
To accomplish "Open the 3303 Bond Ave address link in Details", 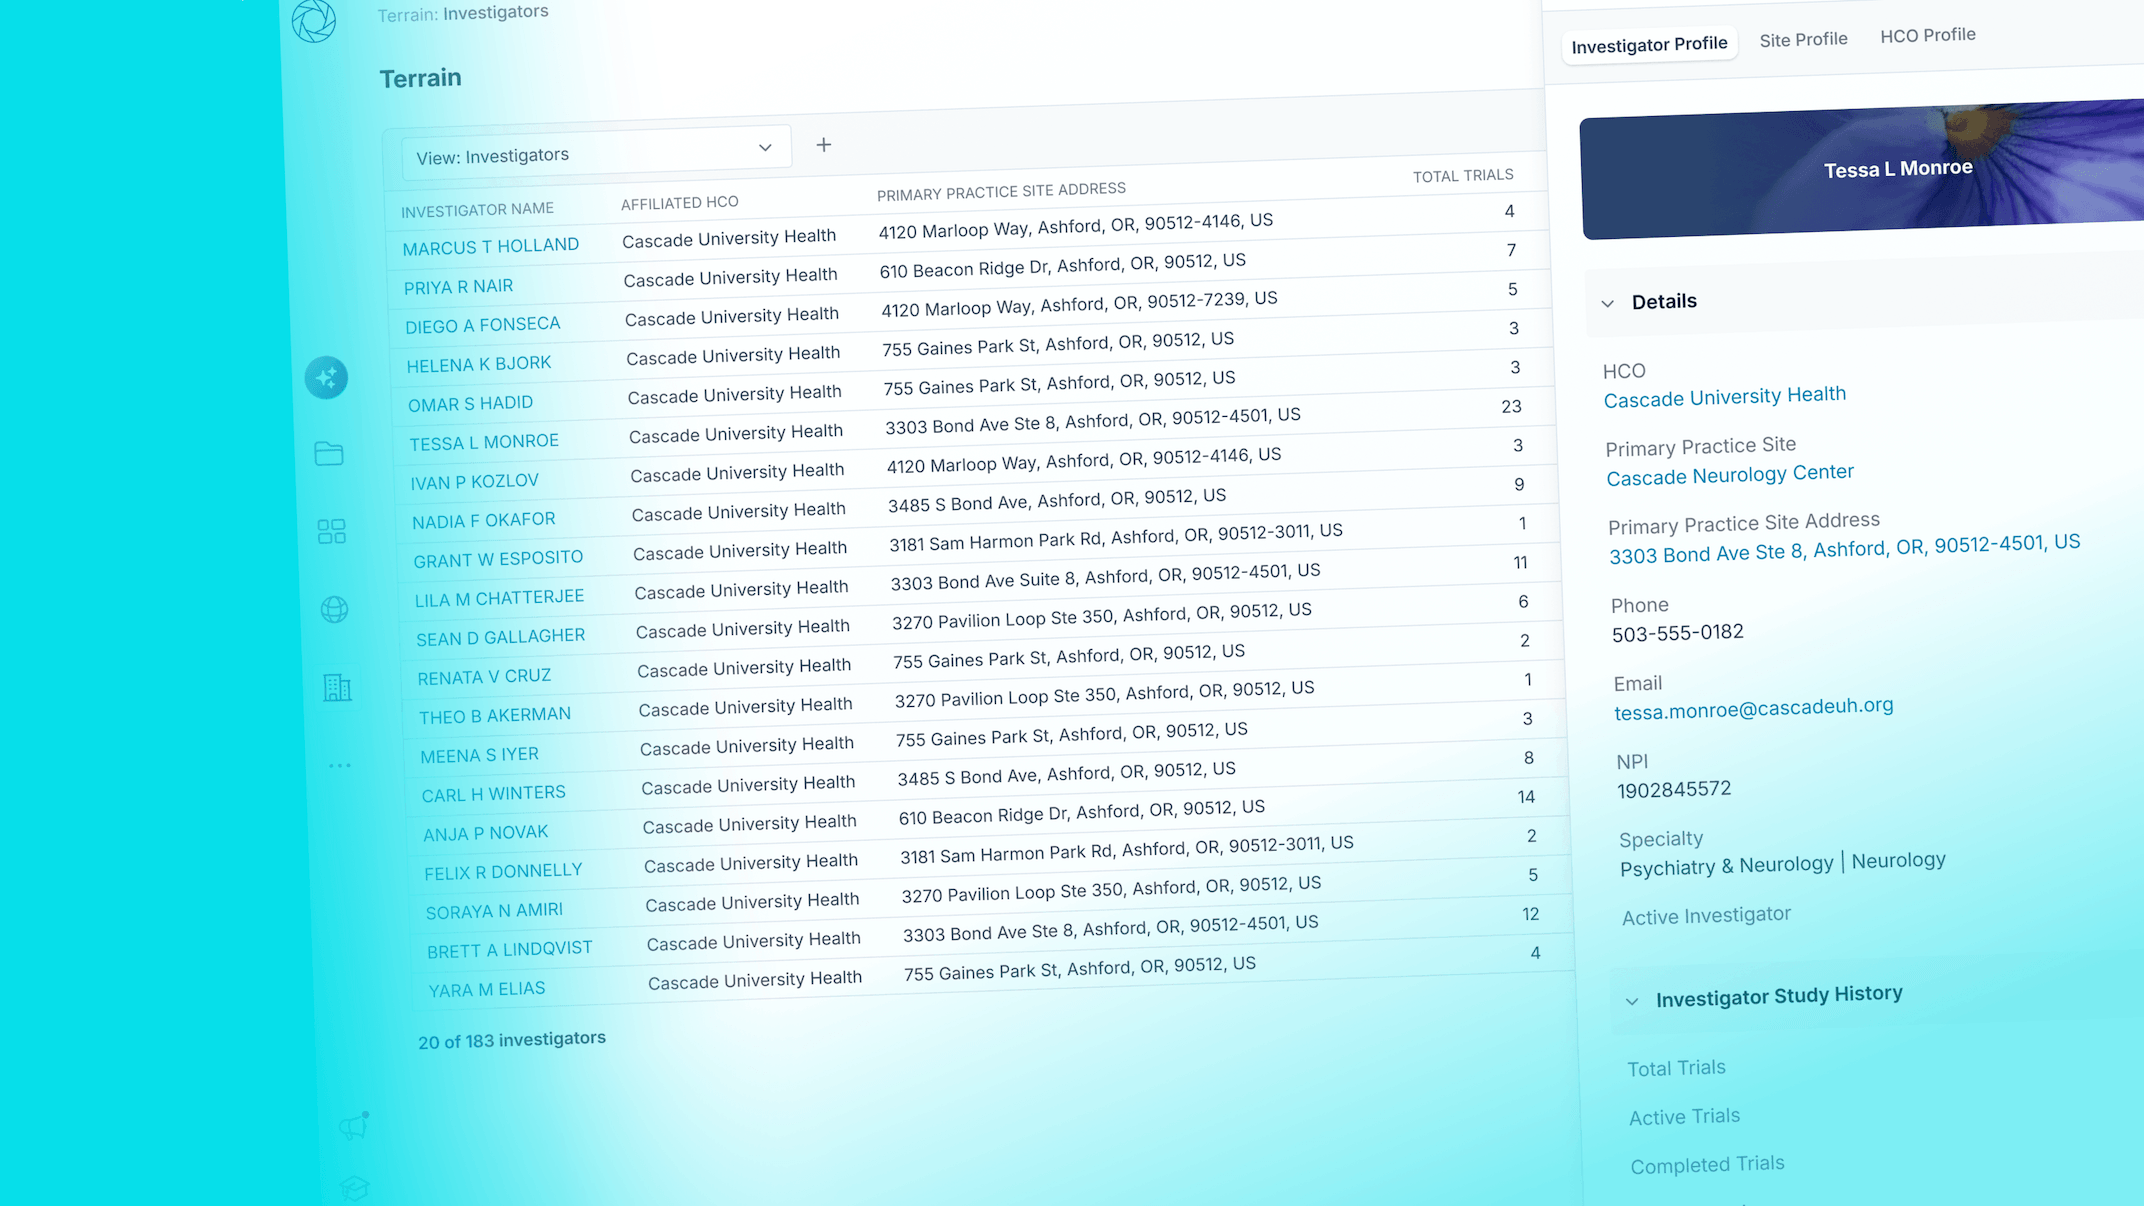I will (x=1844, y=549).
